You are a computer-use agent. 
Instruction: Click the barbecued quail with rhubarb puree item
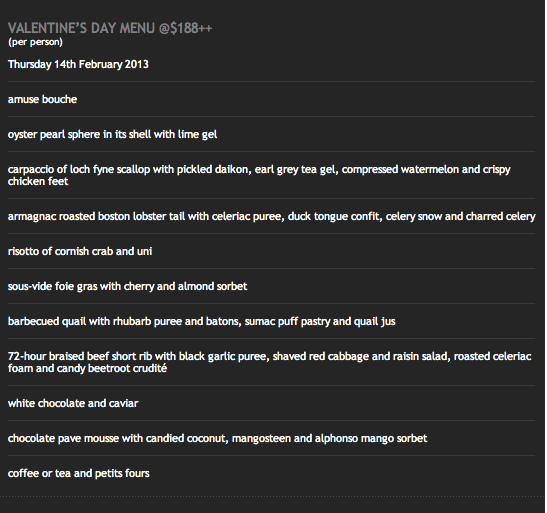[202, 322]
